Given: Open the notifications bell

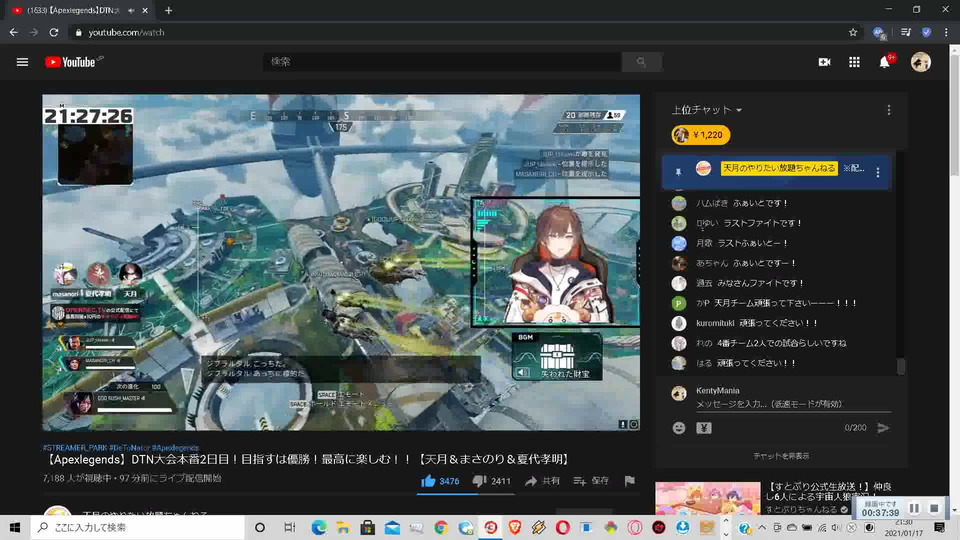Looking at the screenshot, I should [884, 62].
